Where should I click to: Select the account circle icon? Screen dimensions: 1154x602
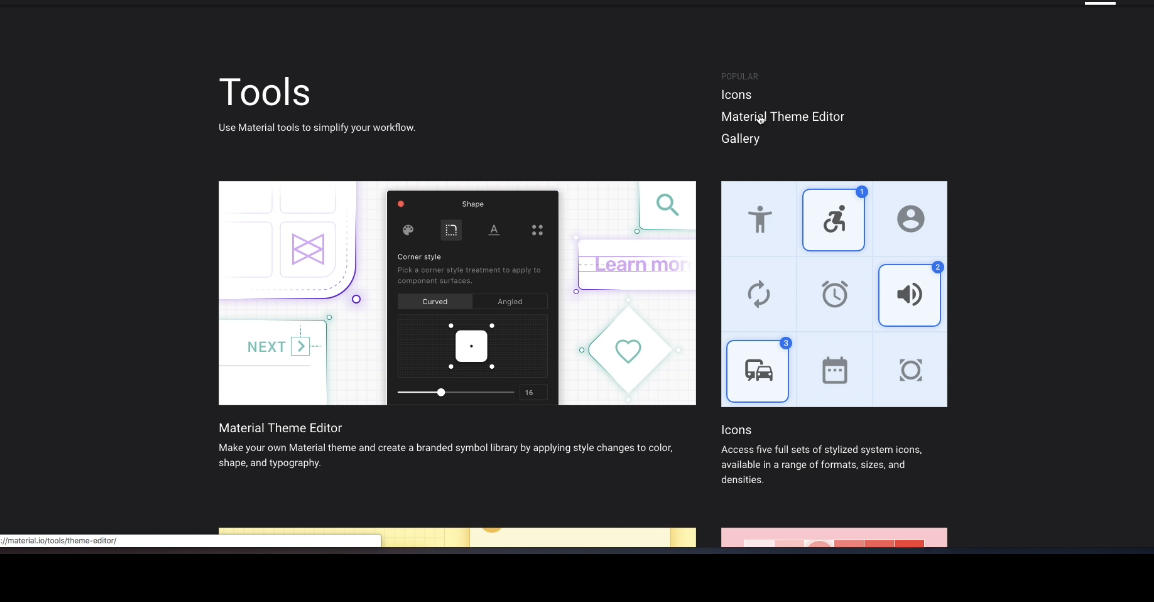point(910,219)
